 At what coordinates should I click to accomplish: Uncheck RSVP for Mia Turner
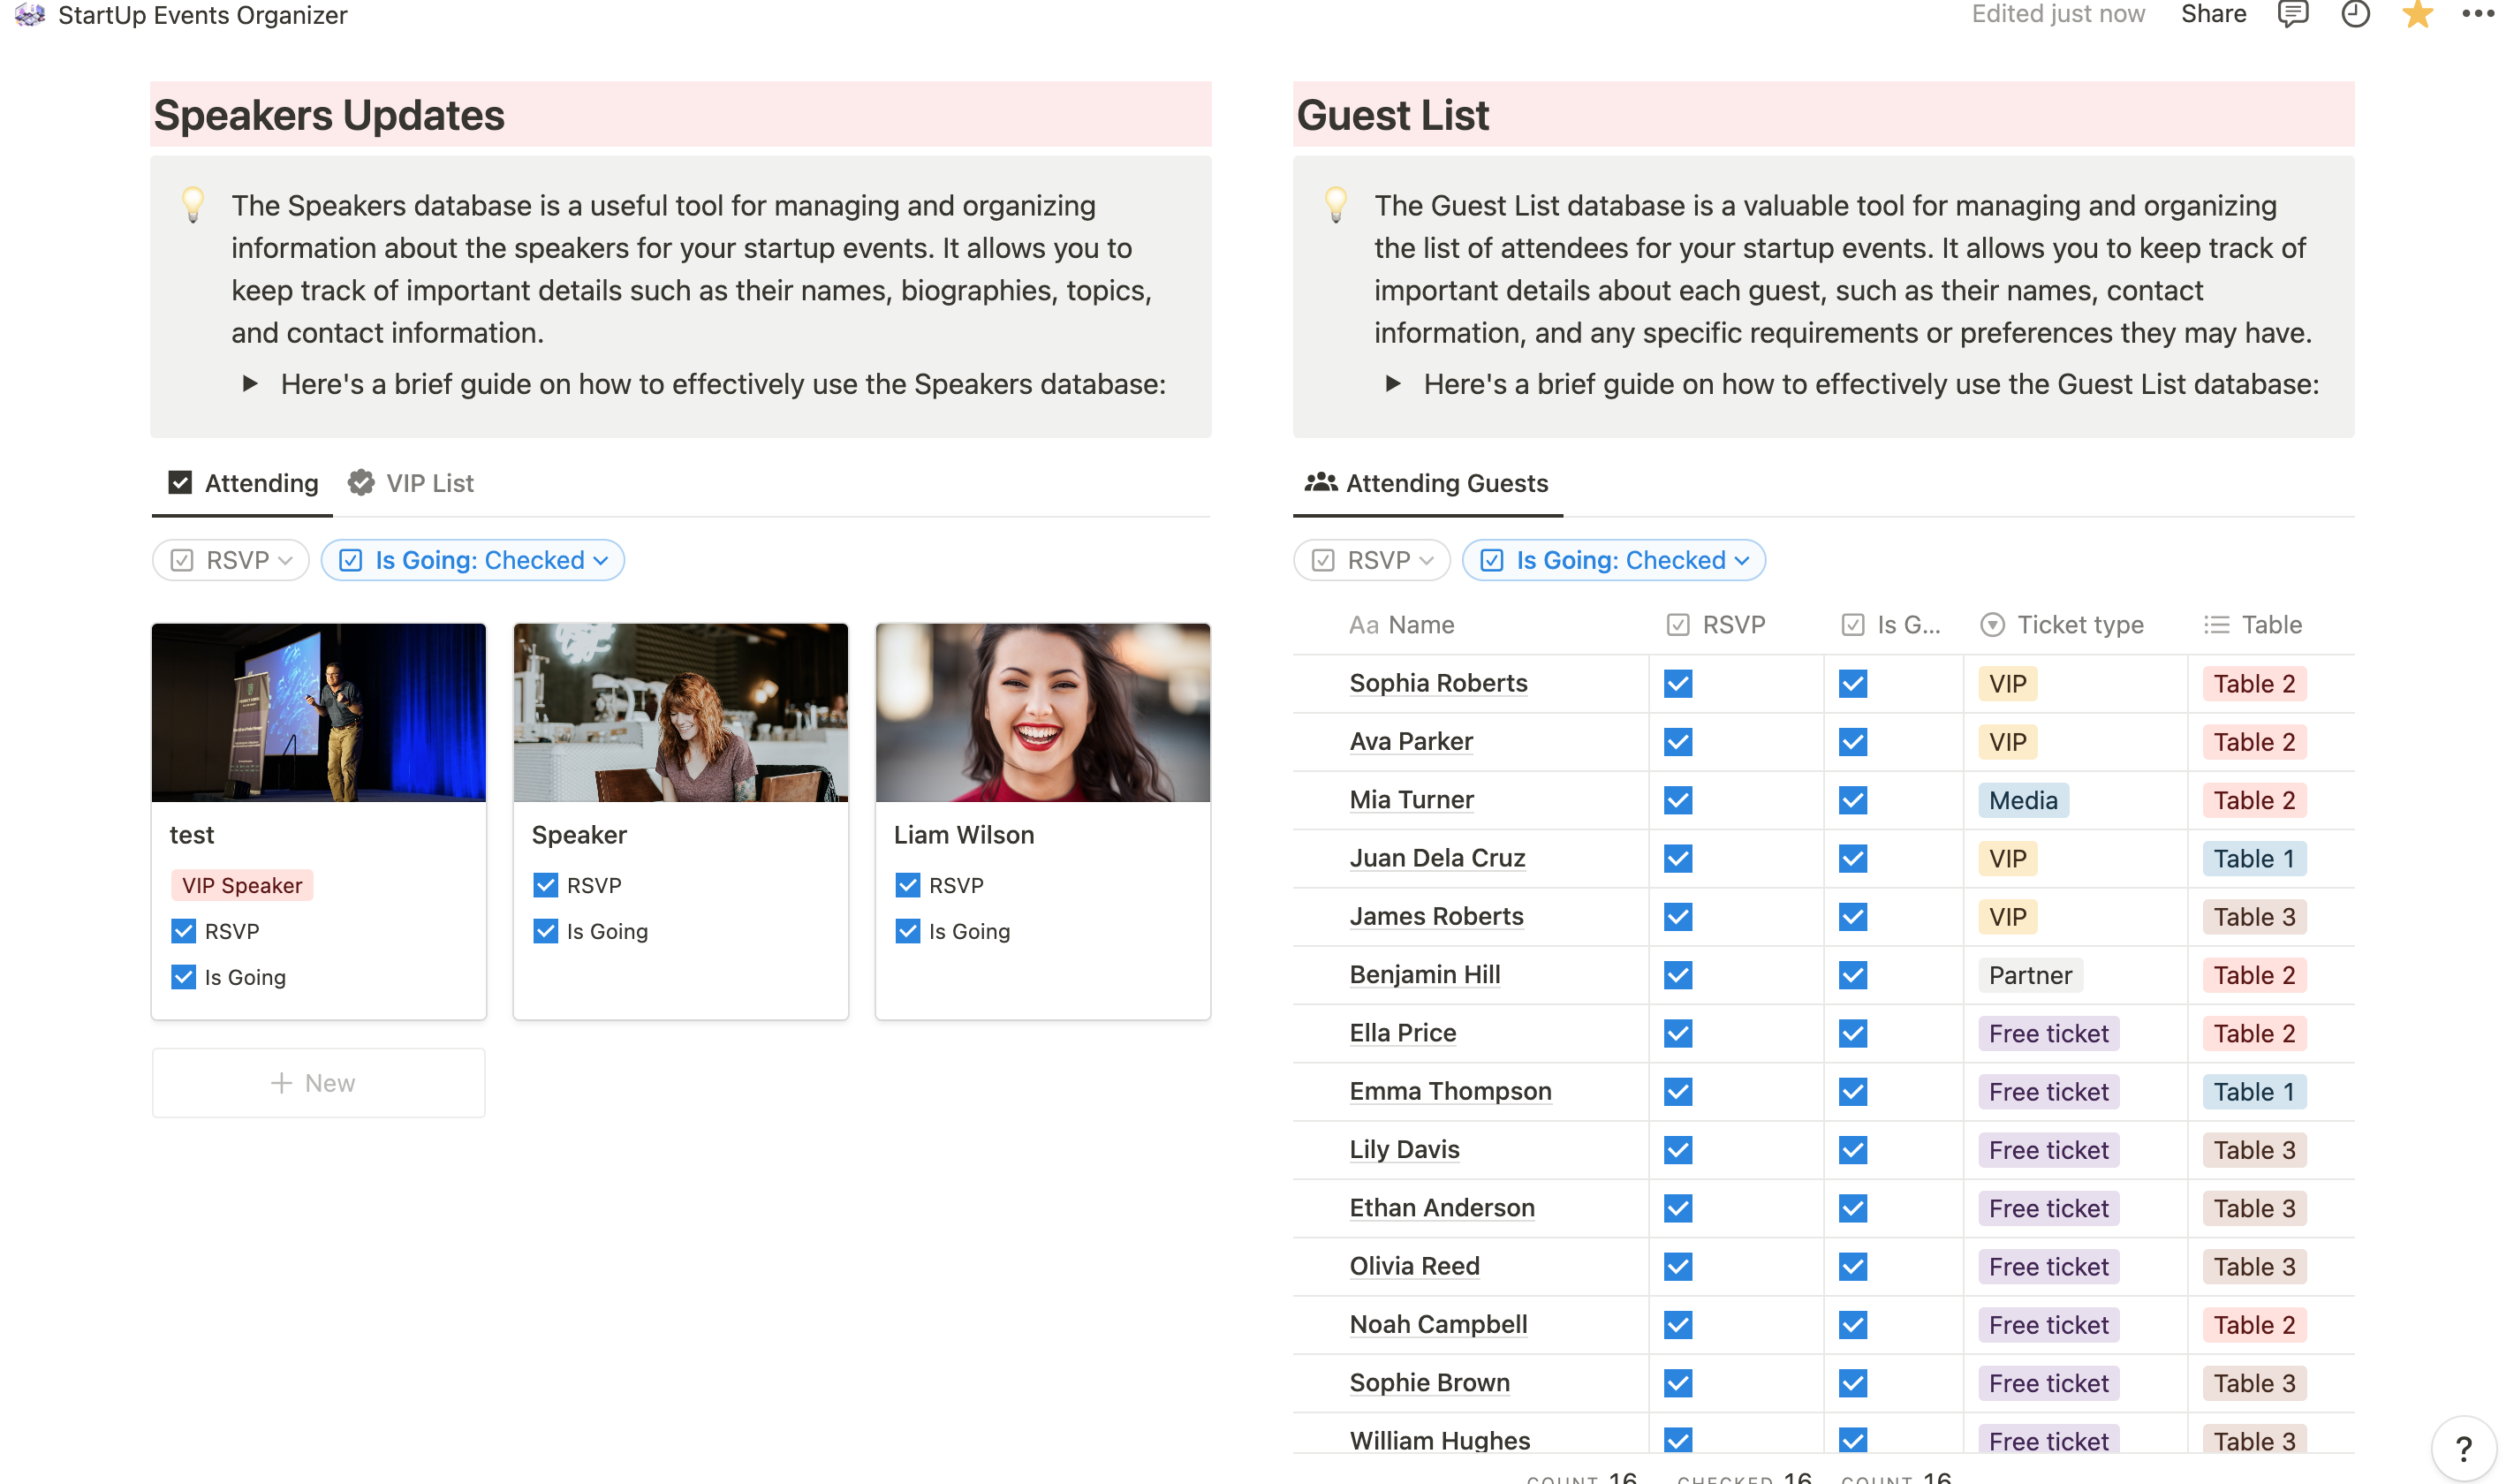pos(1678,800)
